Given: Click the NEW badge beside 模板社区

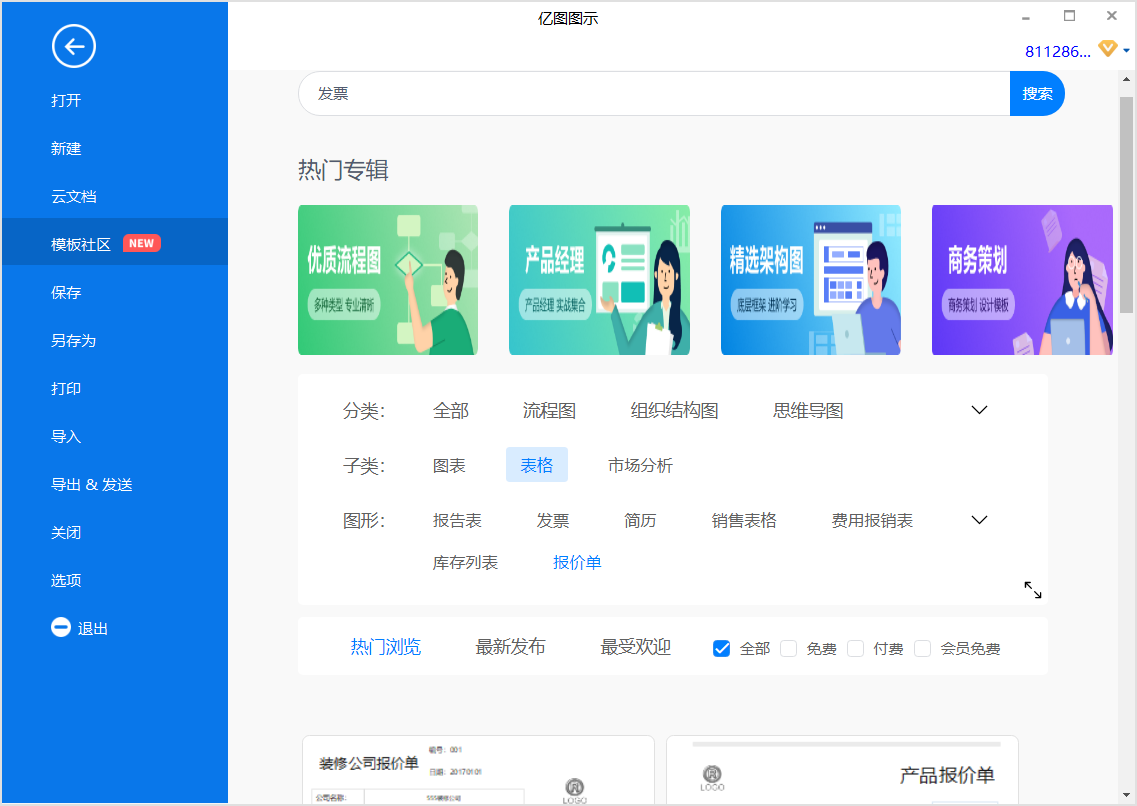Looking at the screenshot, I should coord(141,244).
